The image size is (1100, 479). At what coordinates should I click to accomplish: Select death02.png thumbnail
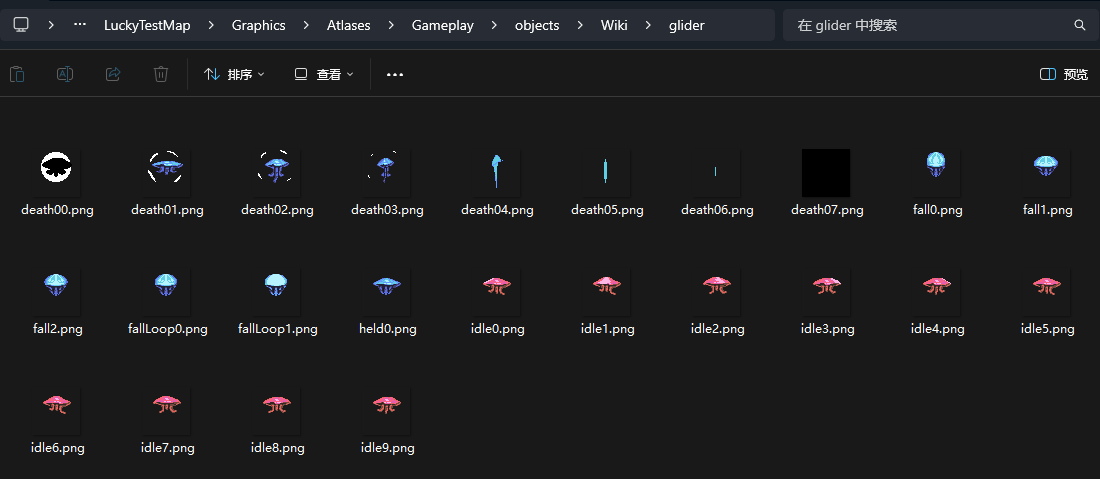[276, 173]
